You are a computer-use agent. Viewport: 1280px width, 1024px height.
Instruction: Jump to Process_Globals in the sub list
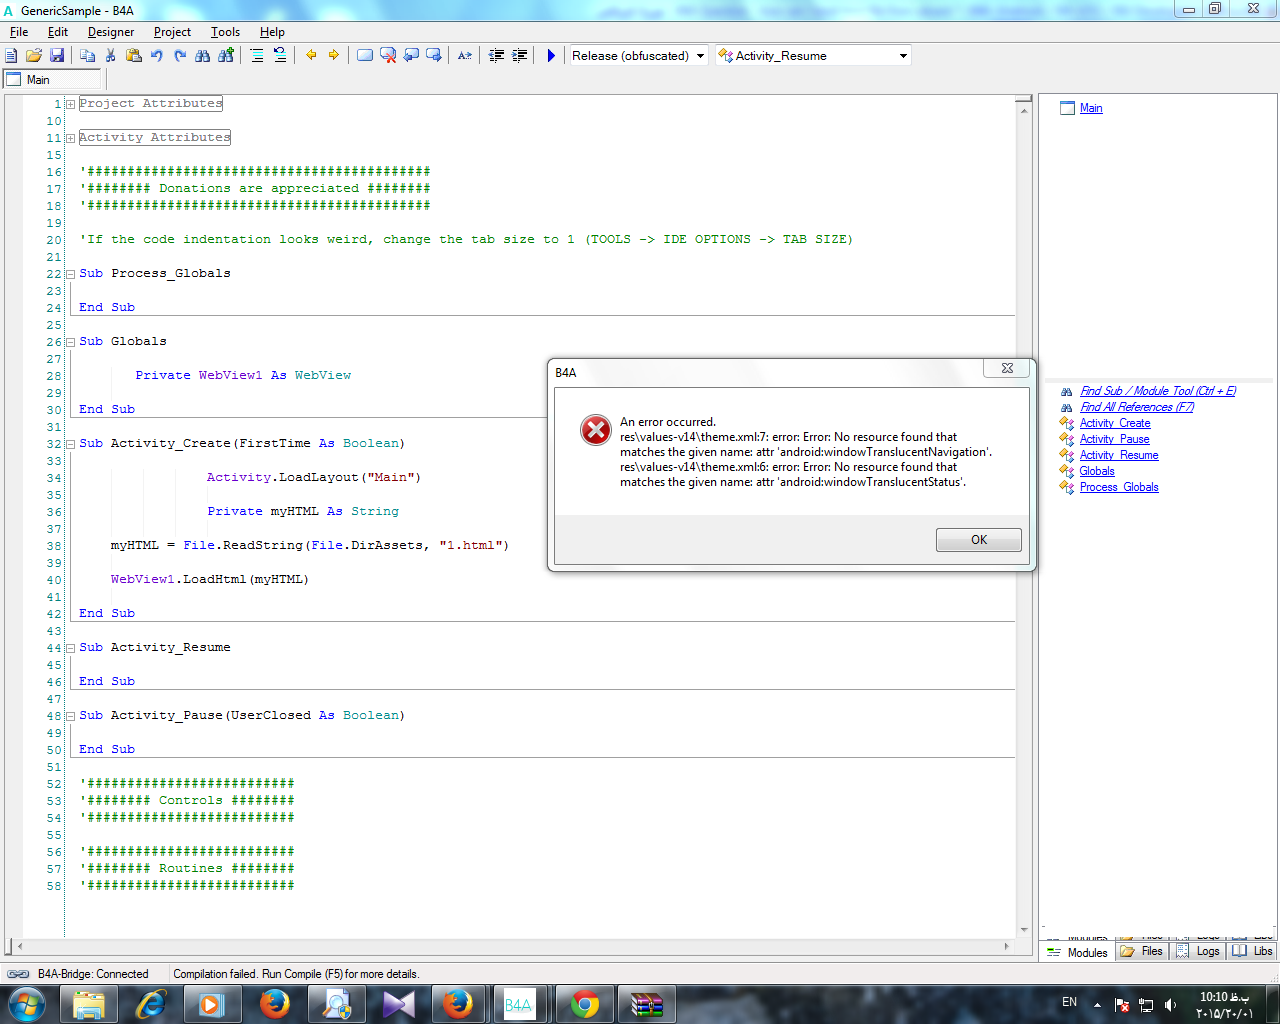click(1119, 487)
